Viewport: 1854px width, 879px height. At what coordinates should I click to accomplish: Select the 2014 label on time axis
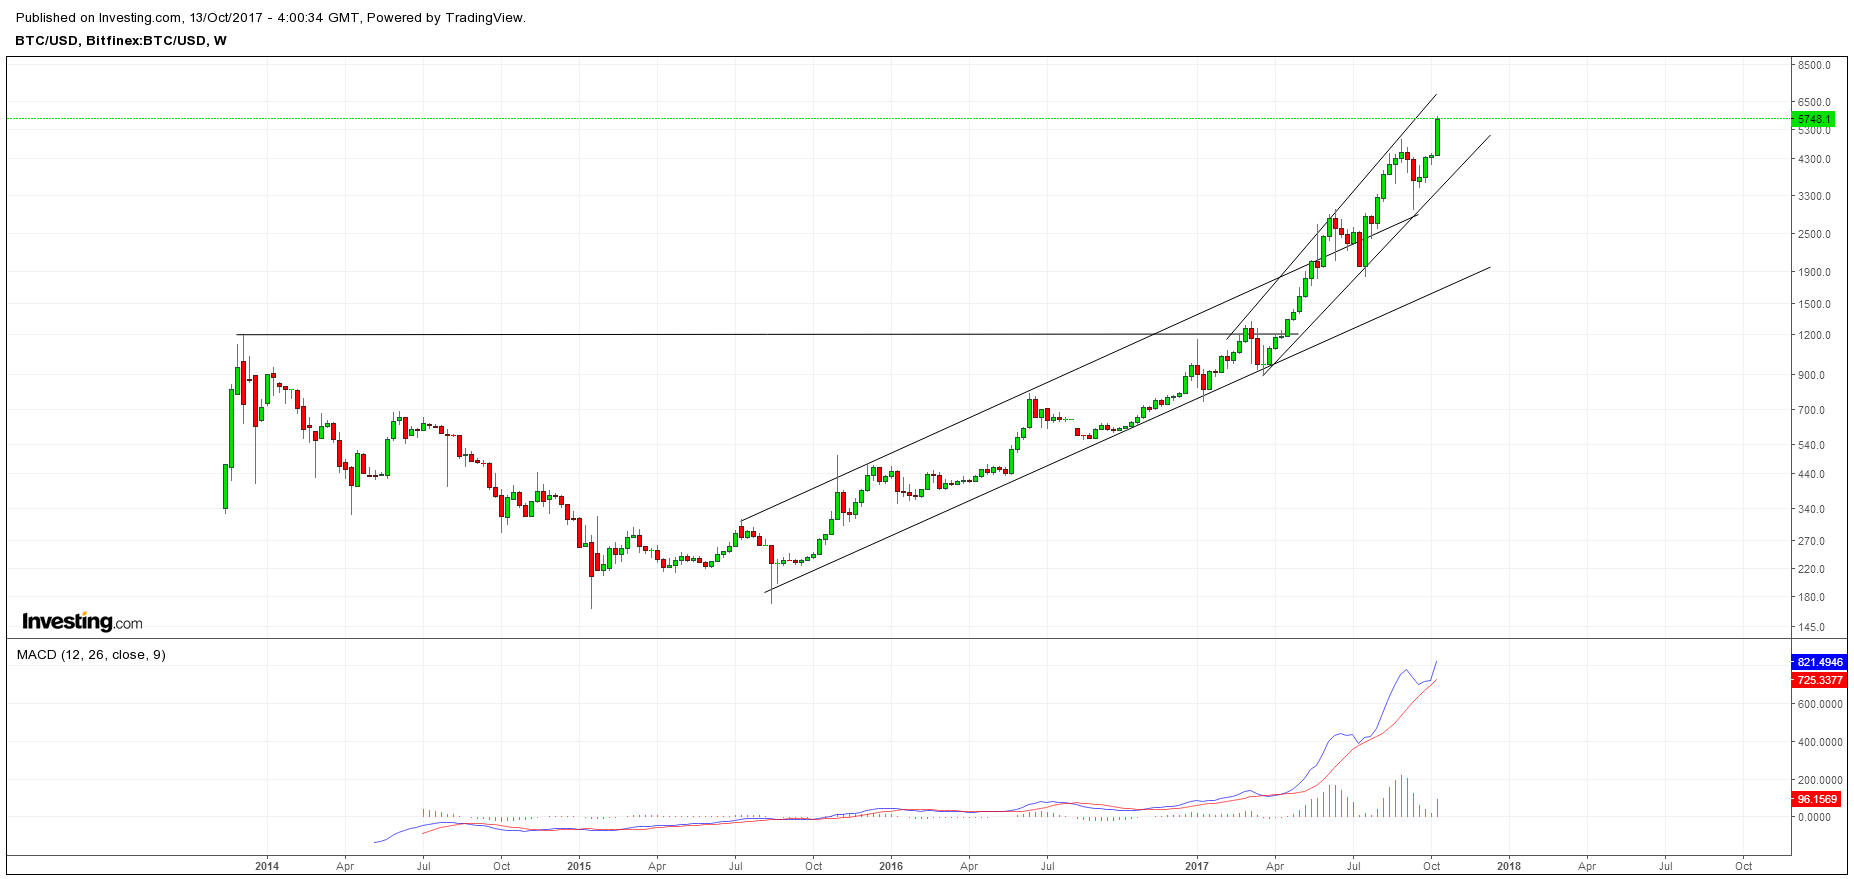click(x=267, y=866)
